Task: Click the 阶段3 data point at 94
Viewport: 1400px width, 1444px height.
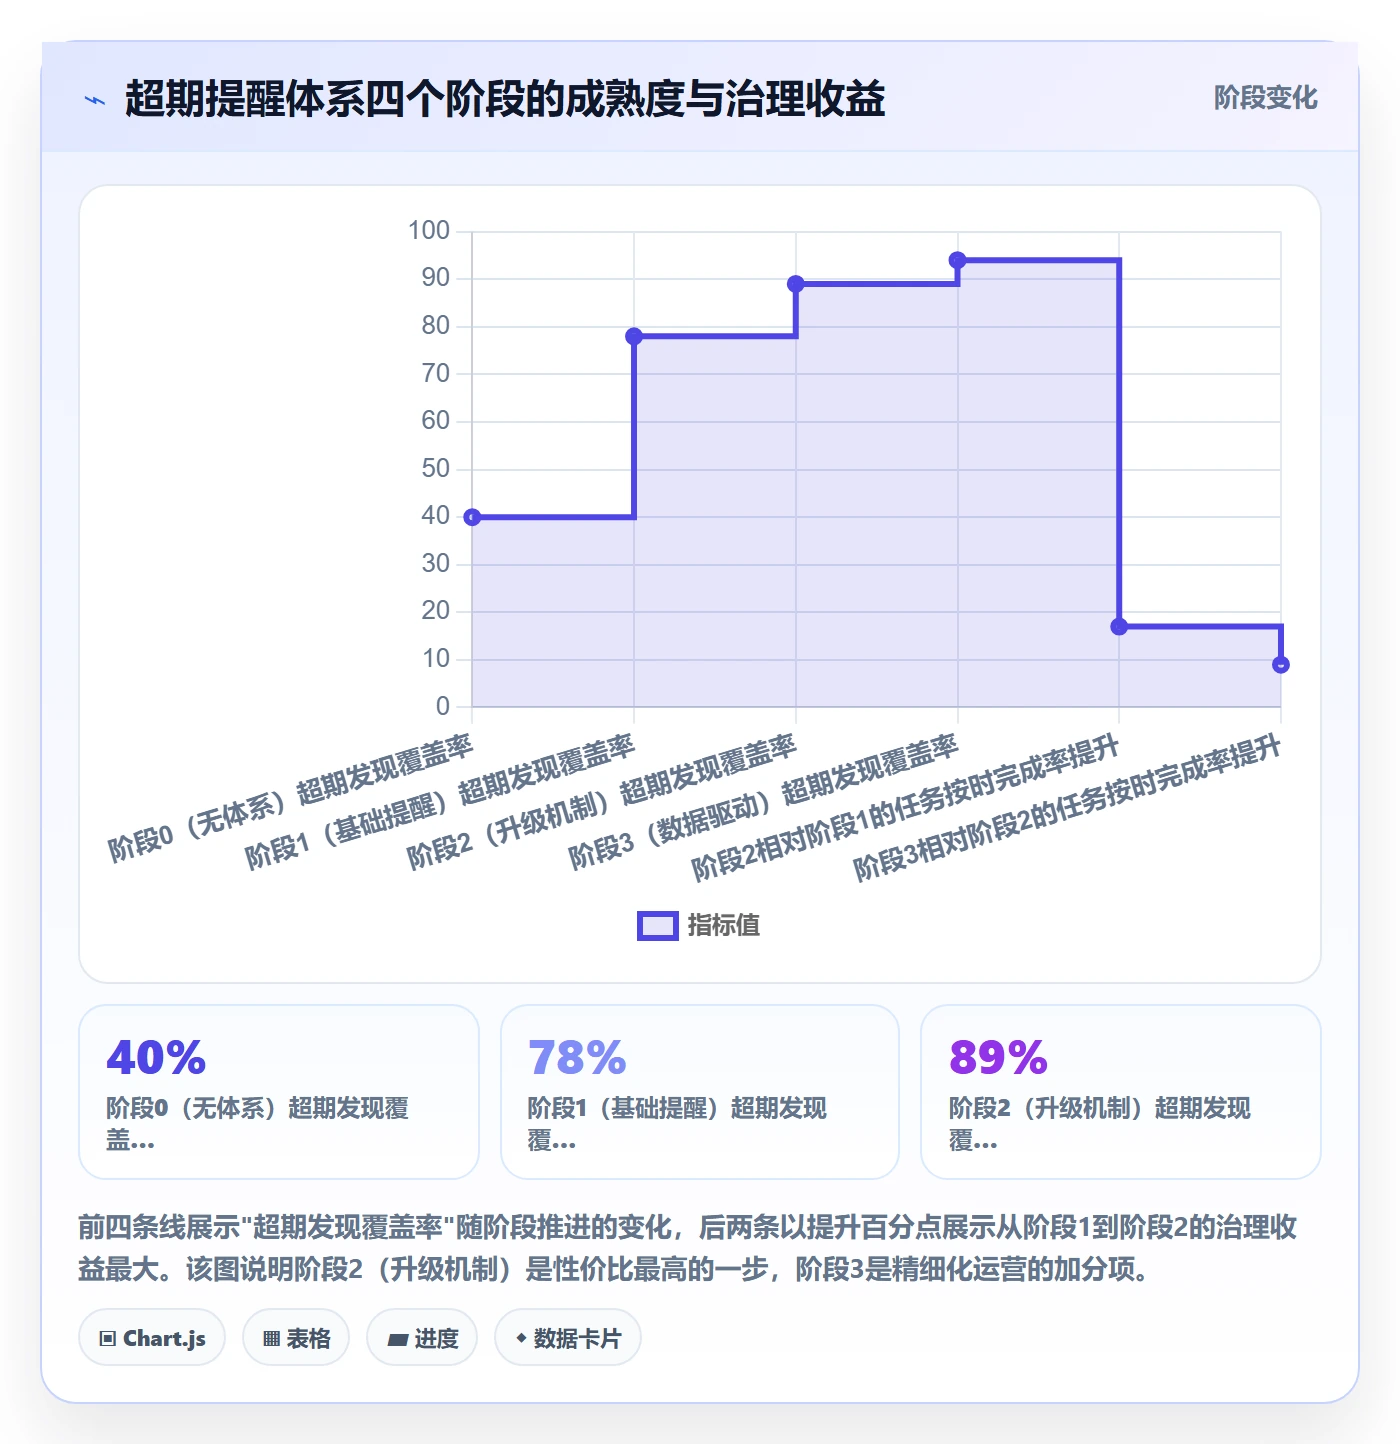Action: pos(957,260)
